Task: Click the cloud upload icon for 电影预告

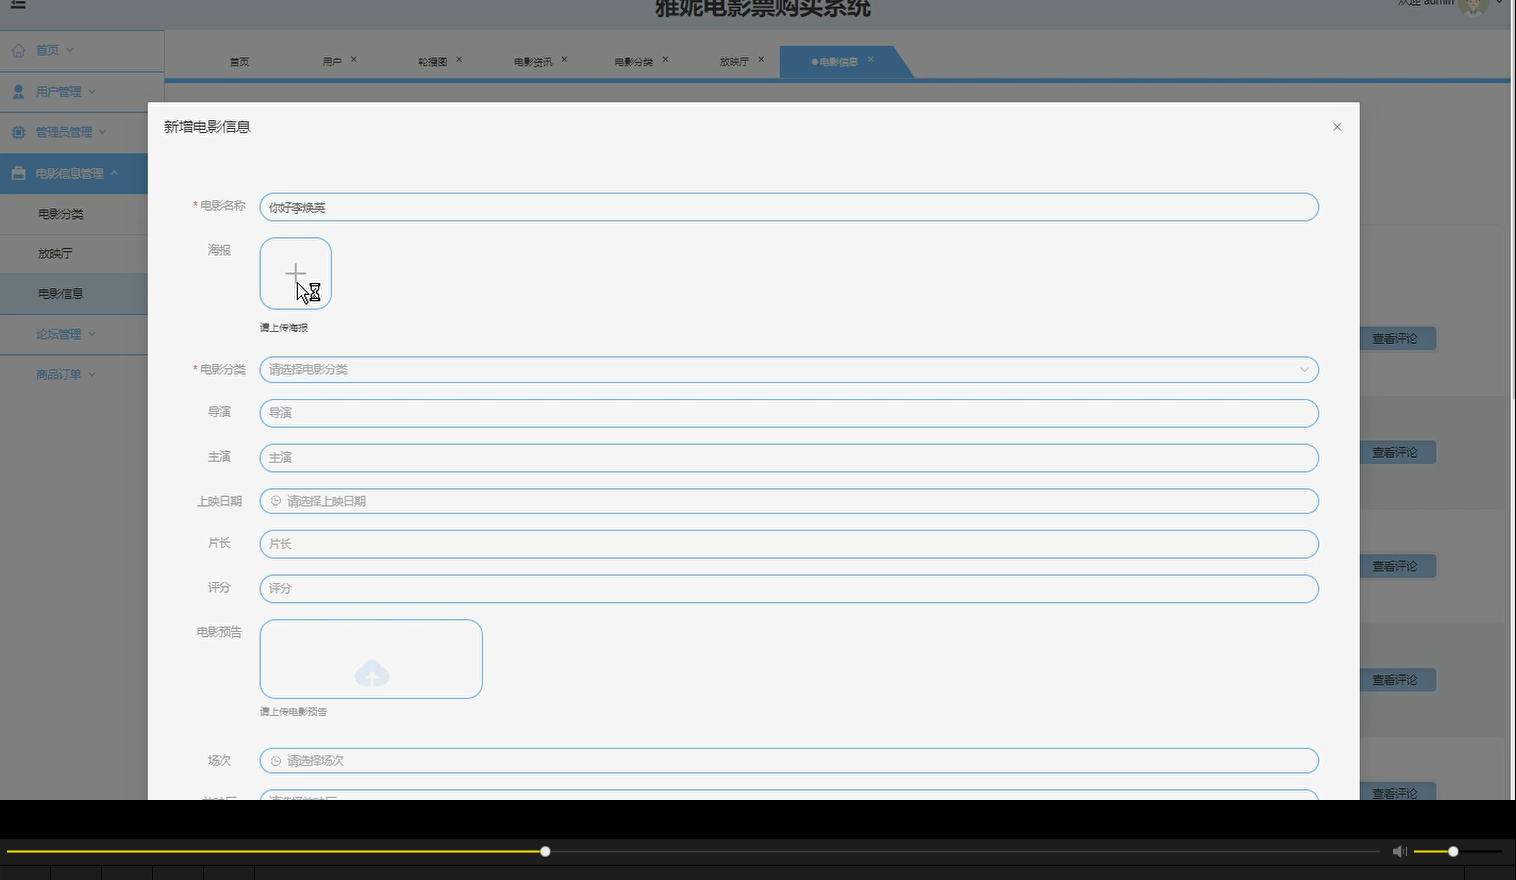Action: click(372, 673)
